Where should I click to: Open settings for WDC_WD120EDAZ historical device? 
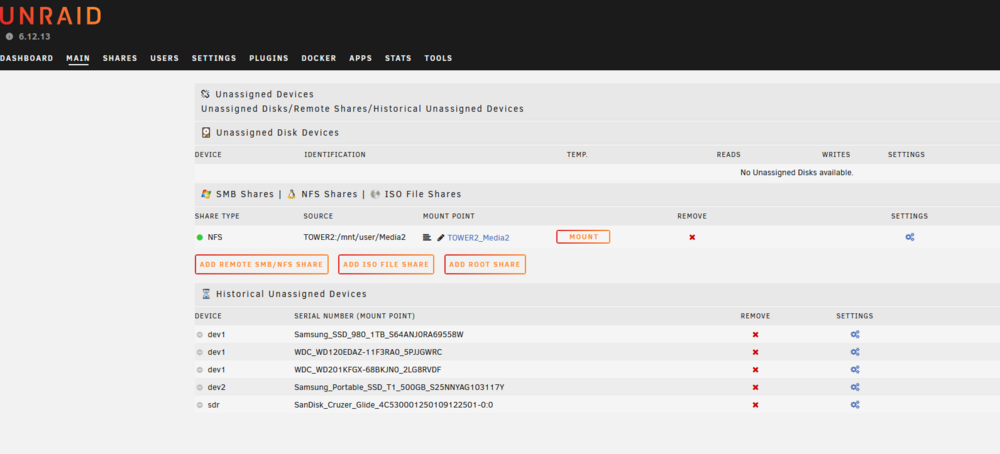pos(855,352)
